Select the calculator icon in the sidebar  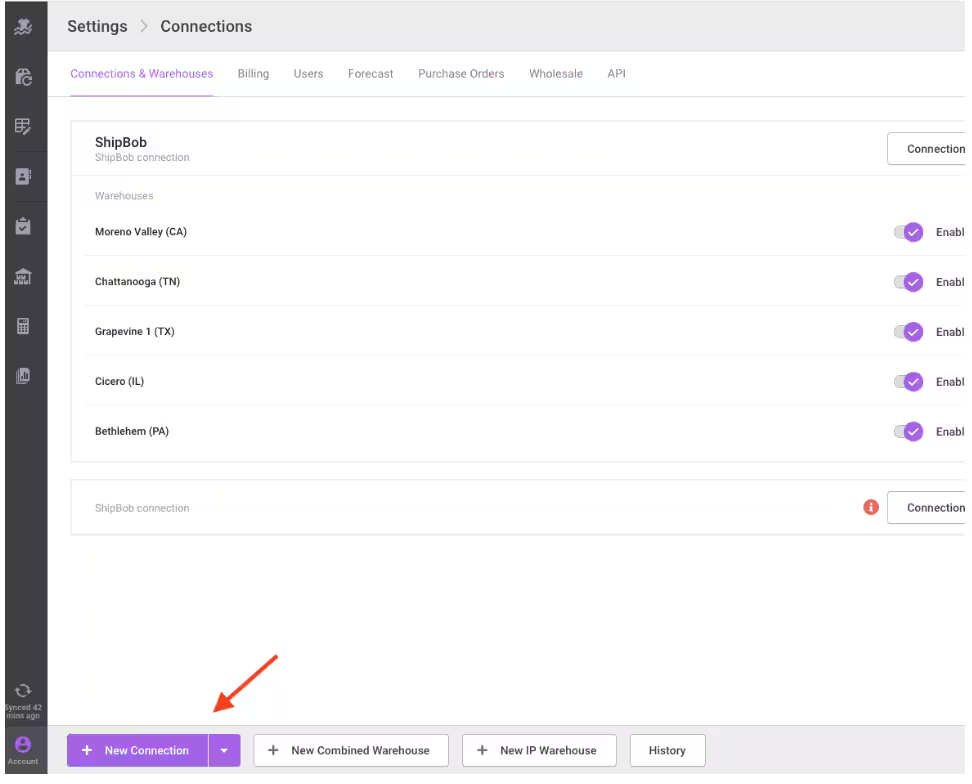[x=24, y=326]
